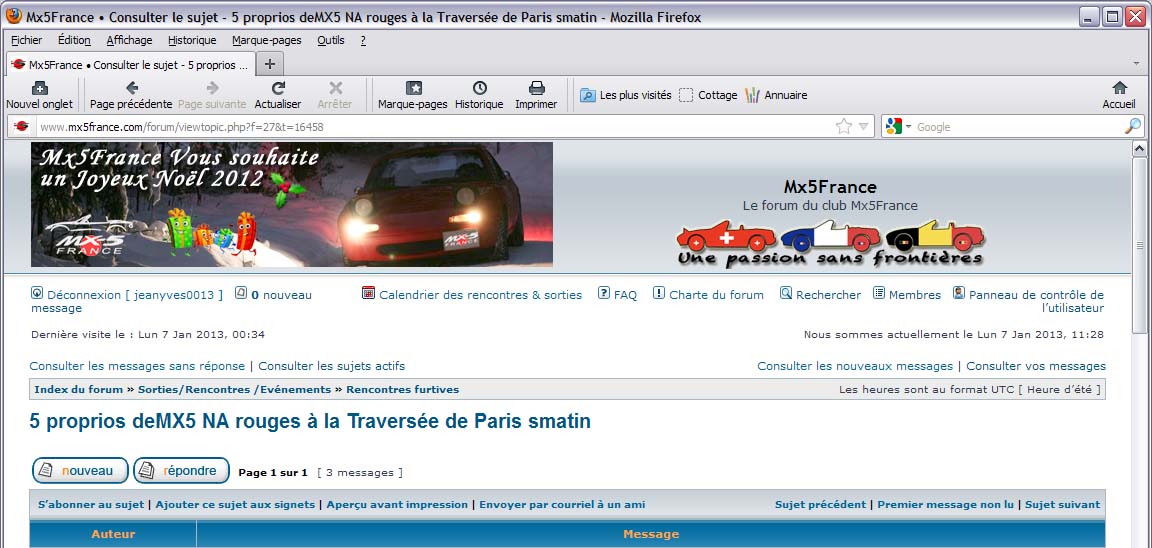
Task: Click the Une passion sans frontières cars logo
Action: (830, 243)
